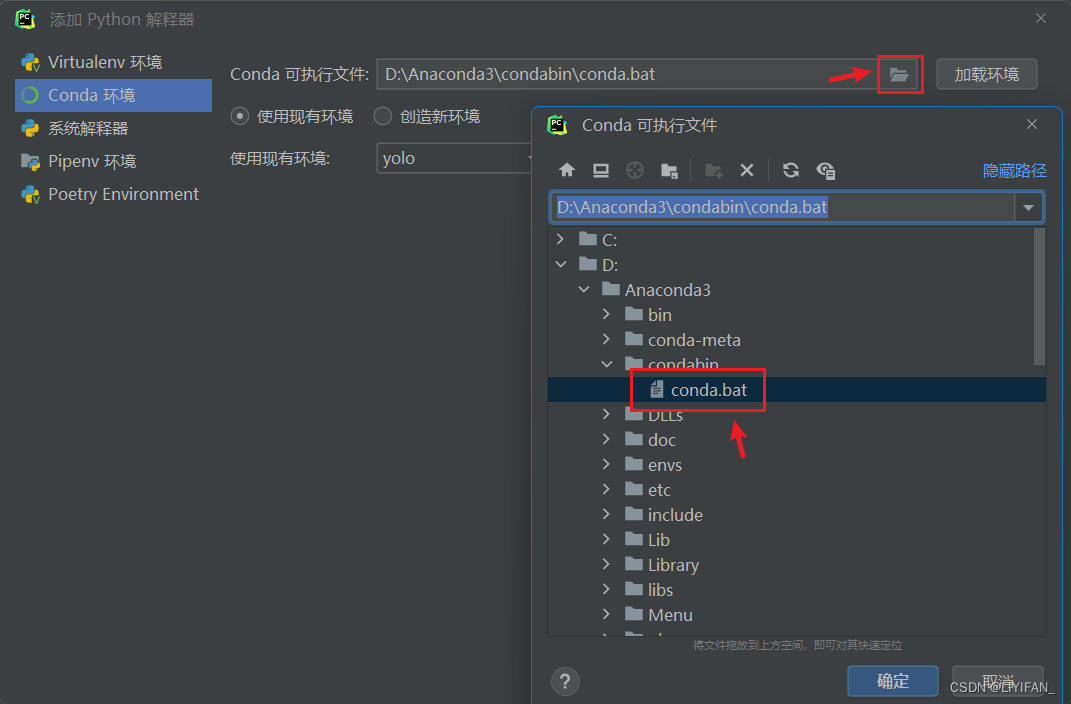Select conda.bat file in tree
Image resolution: width=1071 pixels, height=704 pixels.
[797, 389]
